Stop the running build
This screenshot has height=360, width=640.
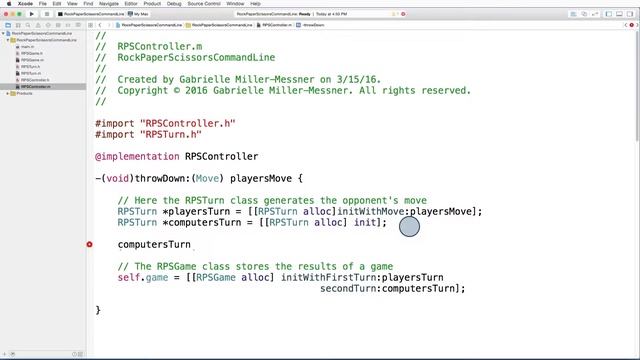(x=47, y=14)
